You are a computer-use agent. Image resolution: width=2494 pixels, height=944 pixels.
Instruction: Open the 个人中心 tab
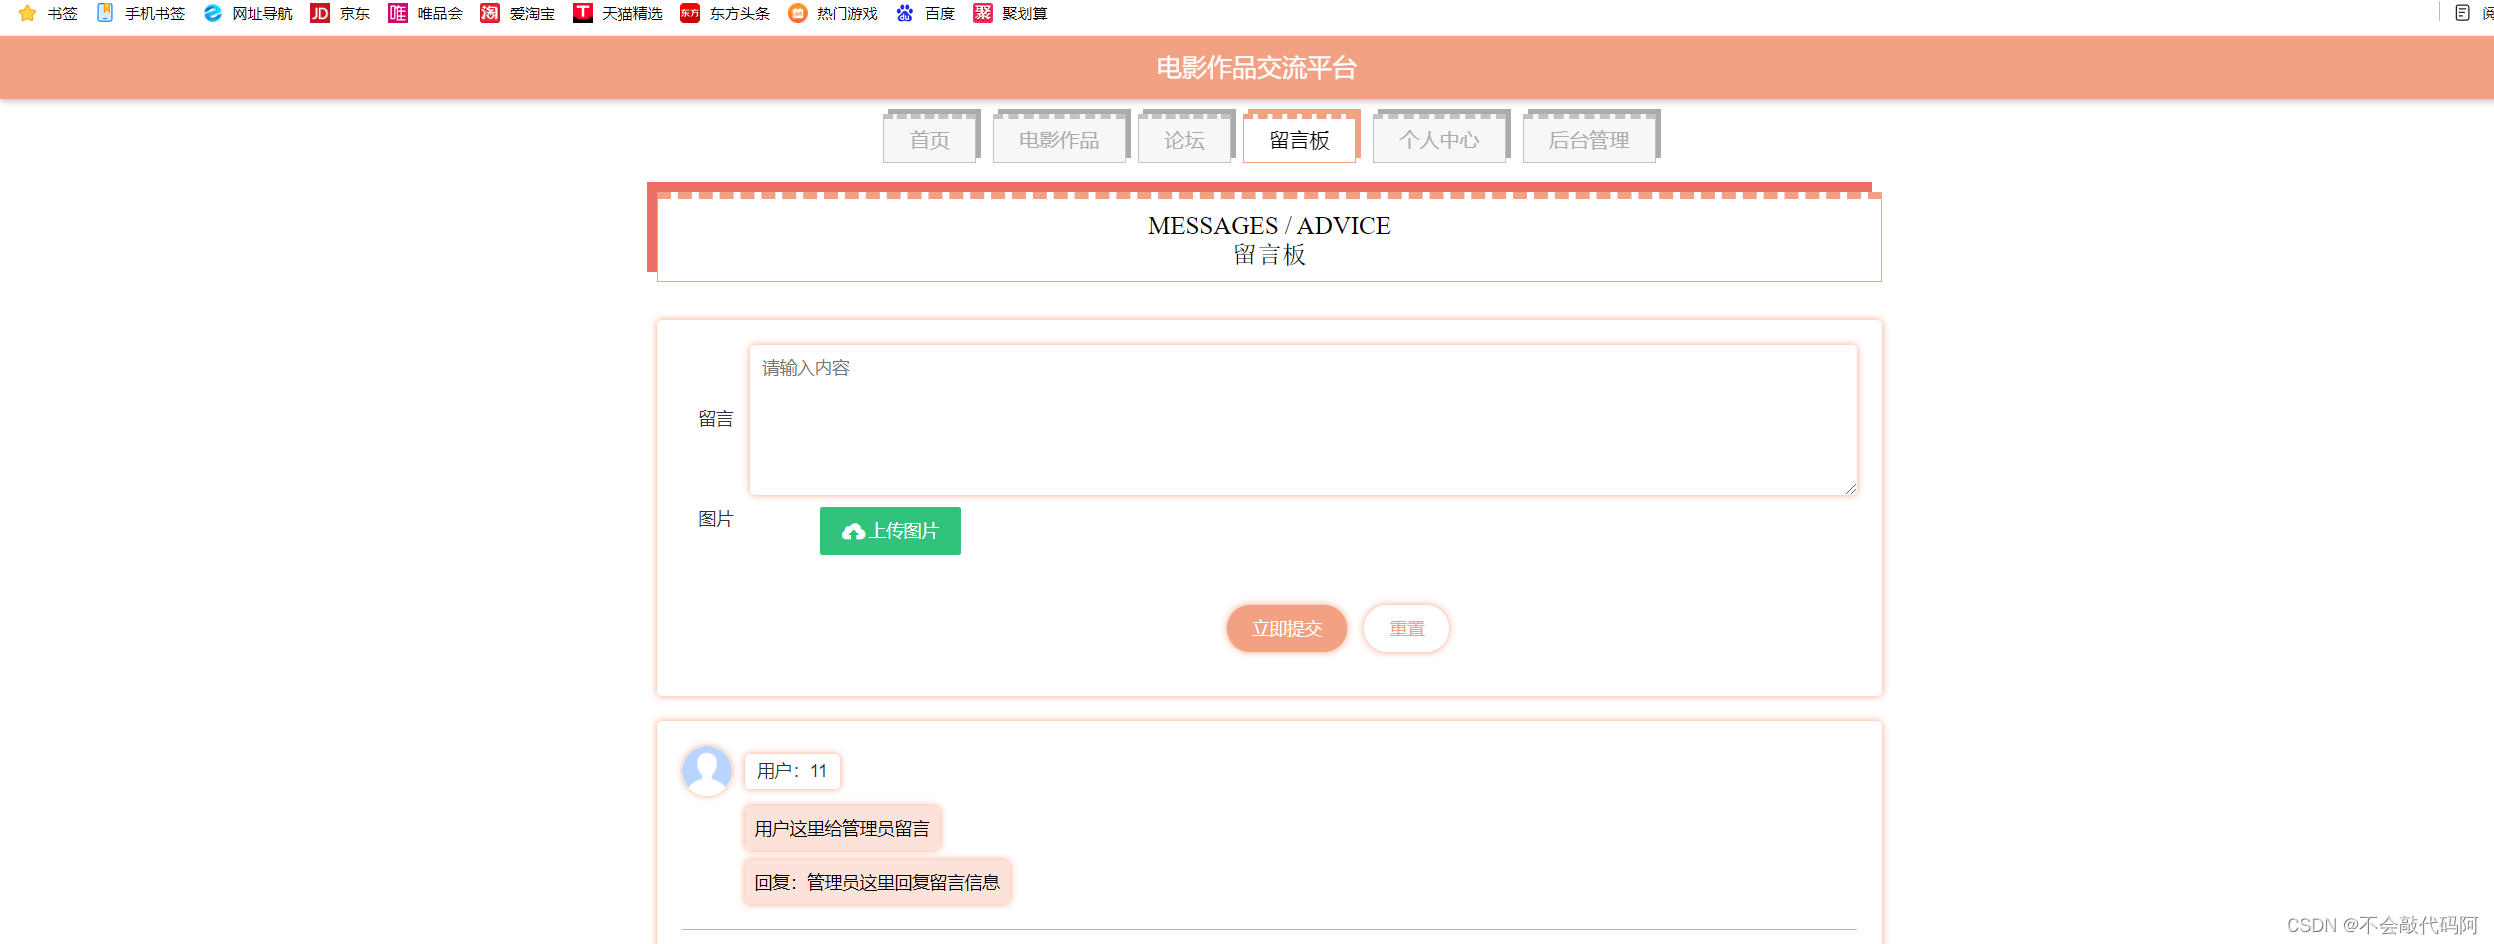pos(1439,139)
